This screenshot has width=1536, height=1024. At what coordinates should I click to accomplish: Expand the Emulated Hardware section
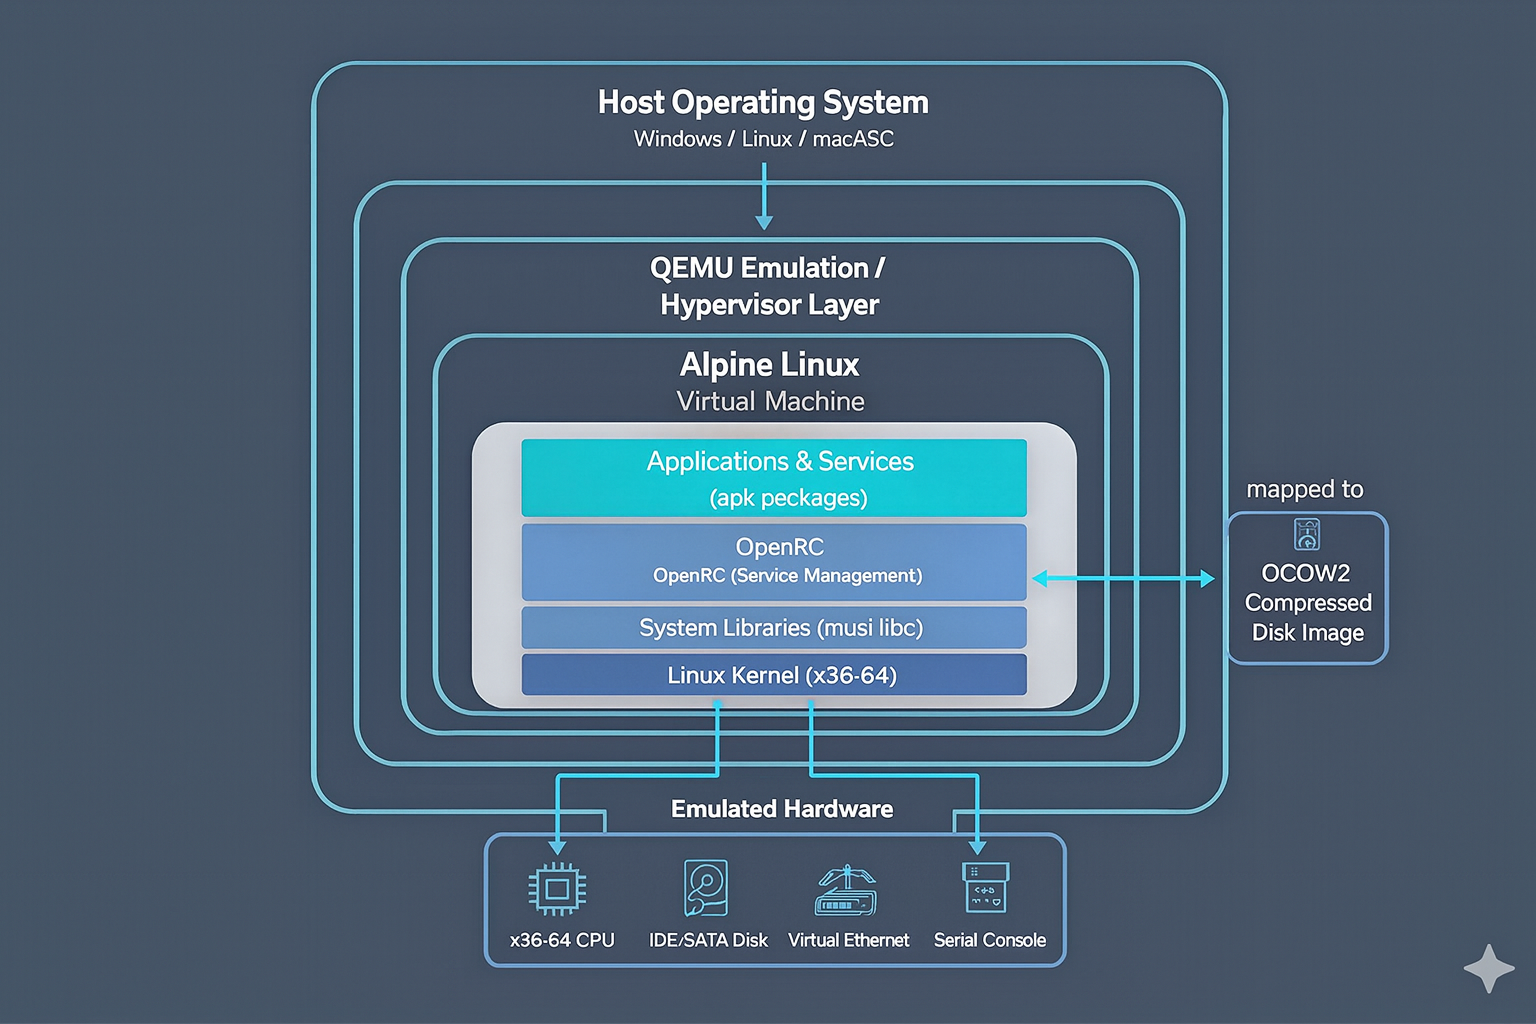point(781,809)
